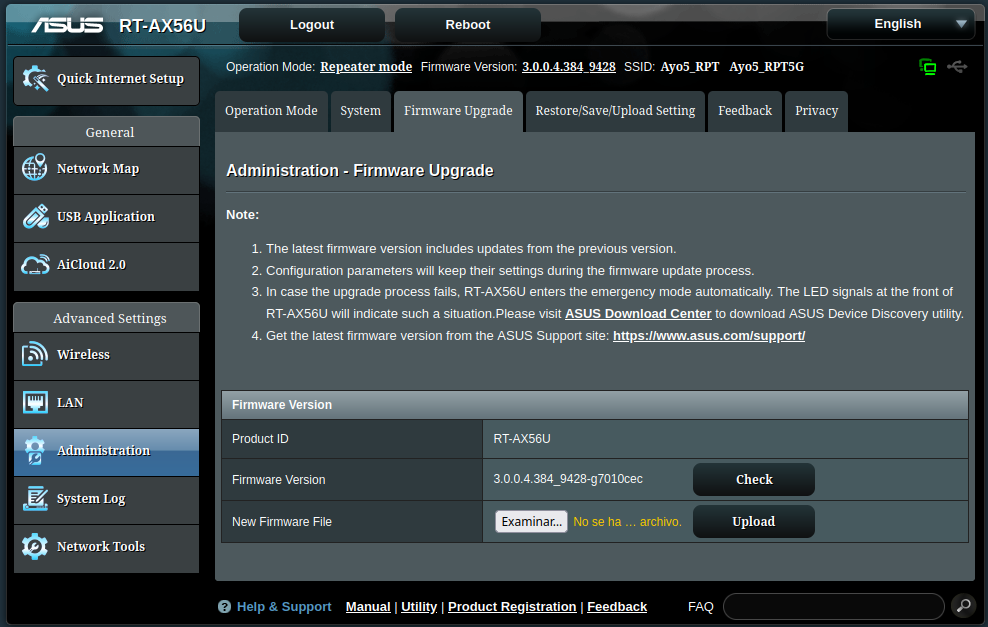988x627 pixels.
Task: Open the Product Registration link
Action: [x=512, y=607]
